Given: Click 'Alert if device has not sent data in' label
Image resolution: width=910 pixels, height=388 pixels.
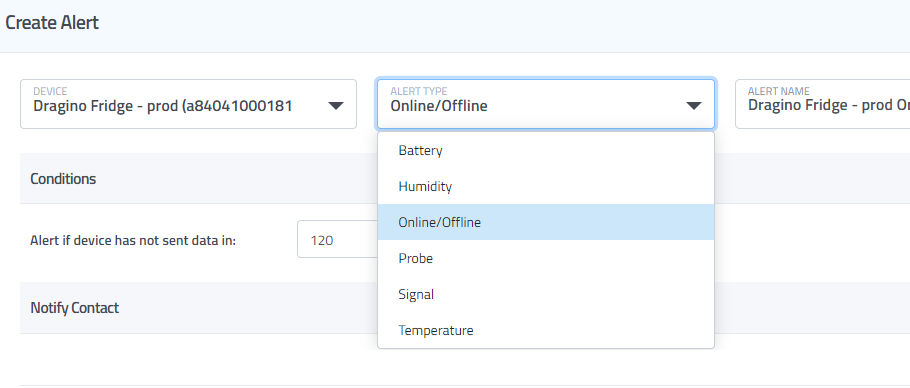Looking at the screenshot, I should pos(133,240).
